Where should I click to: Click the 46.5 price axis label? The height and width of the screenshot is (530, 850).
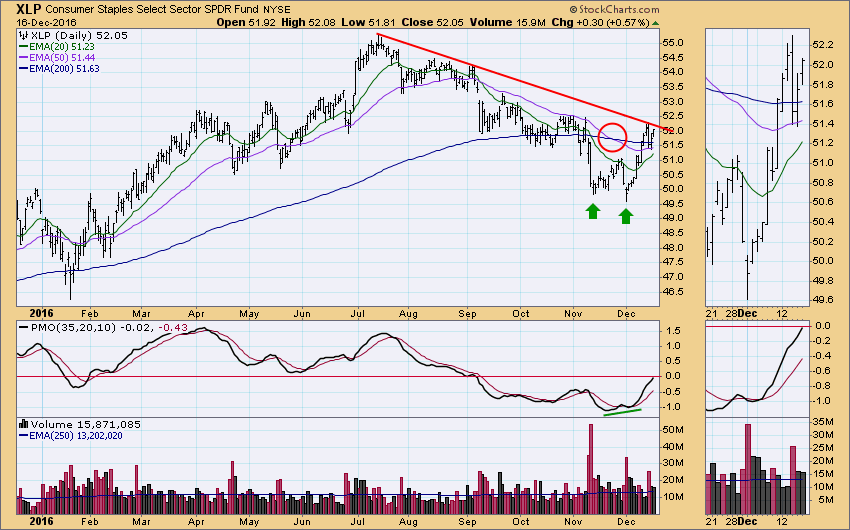point(675,292)
